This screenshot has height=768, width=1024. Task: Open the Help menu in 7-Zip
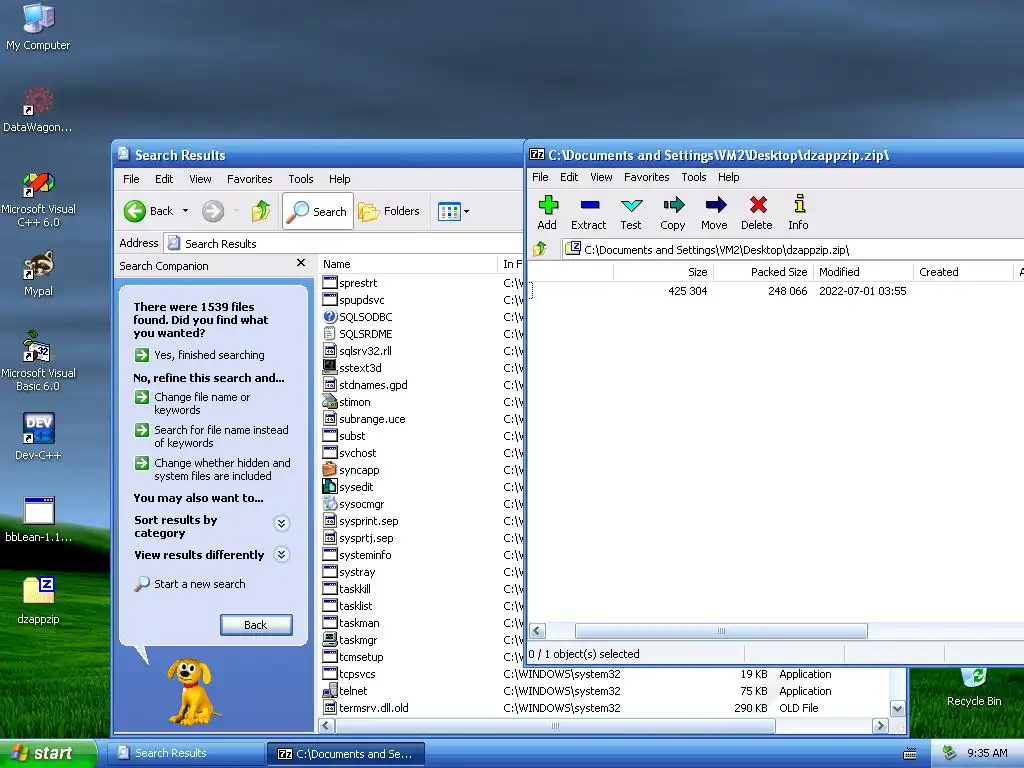pyautogui.click(x=728, y=177)
